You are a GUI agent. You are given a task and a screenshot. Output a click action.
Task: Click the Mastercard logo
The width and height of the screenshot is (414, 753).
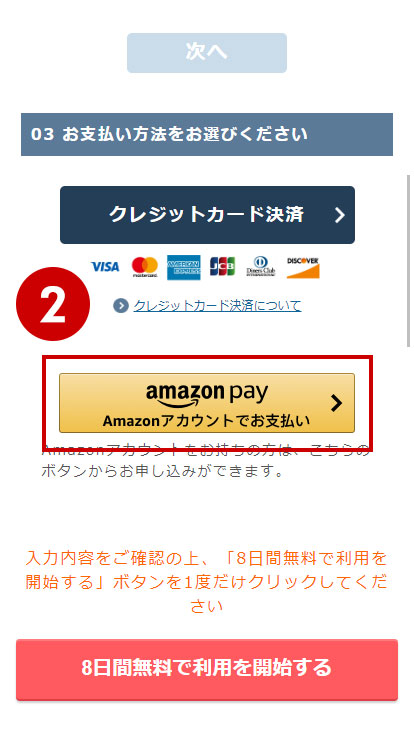tap(145, 267)
